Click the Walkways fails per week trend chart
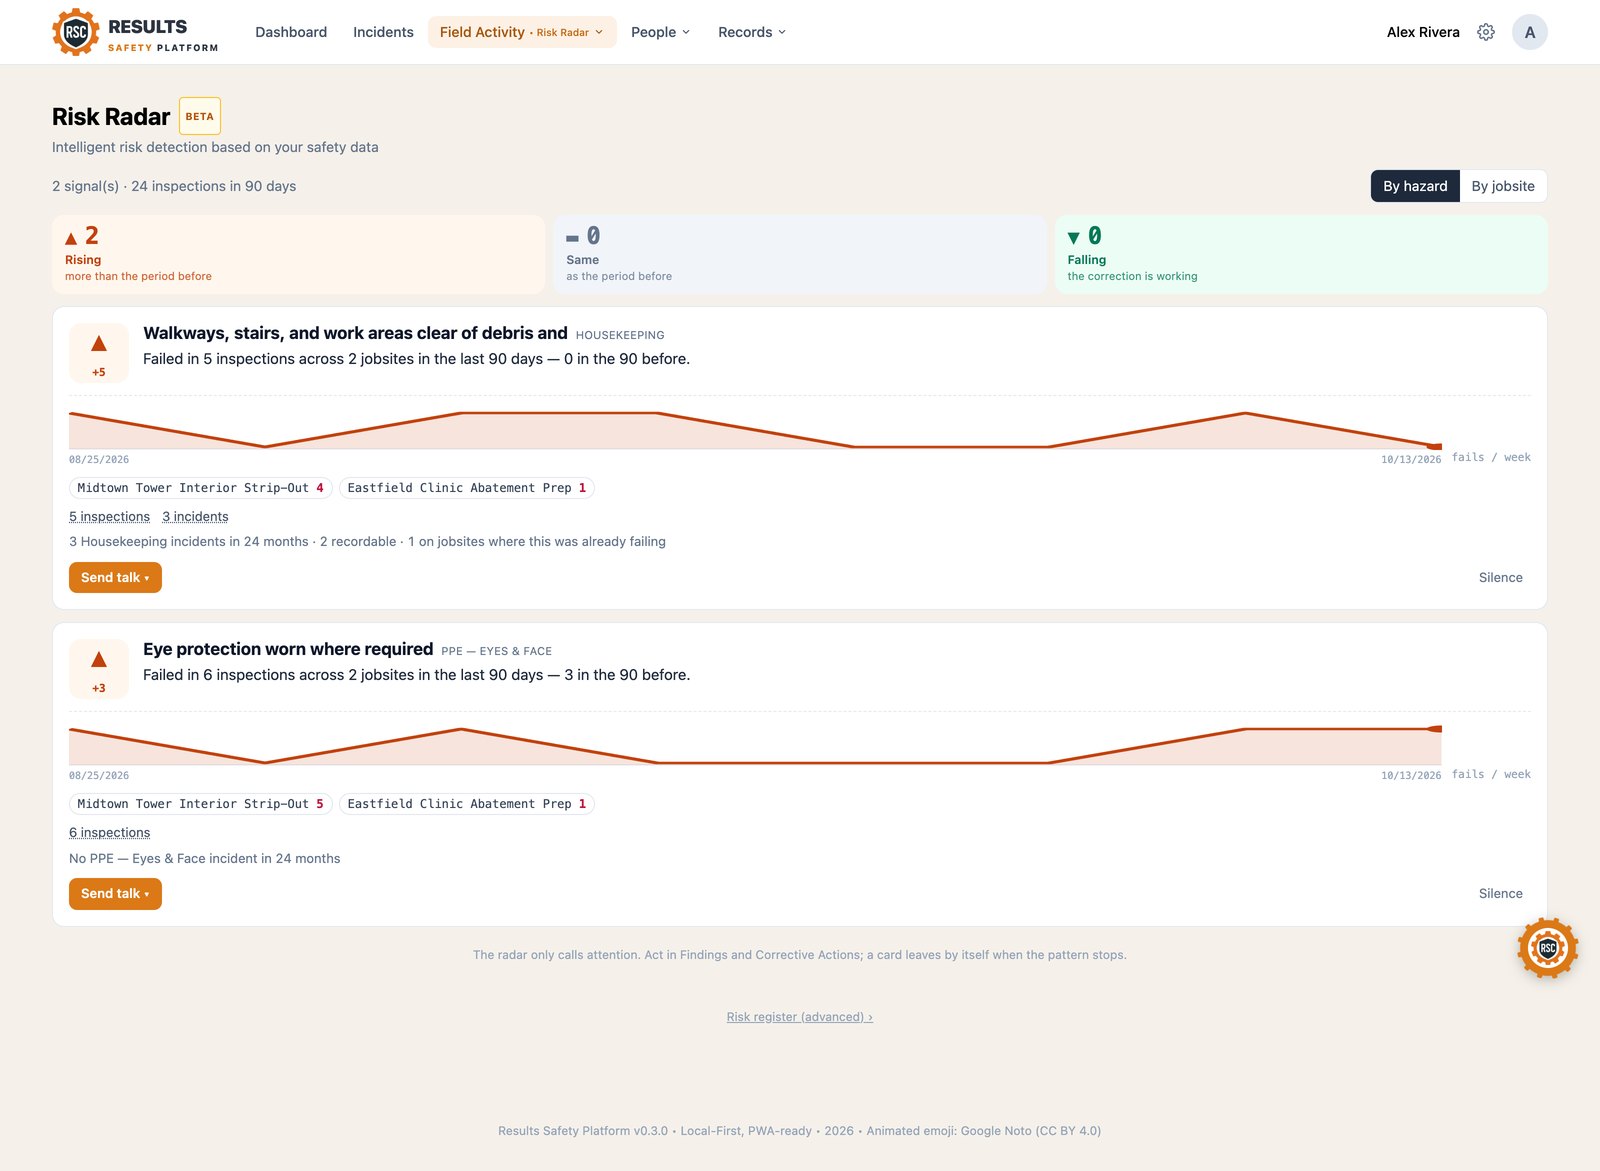This screenshot has width=1600, height=1171. tap(755, 430)
